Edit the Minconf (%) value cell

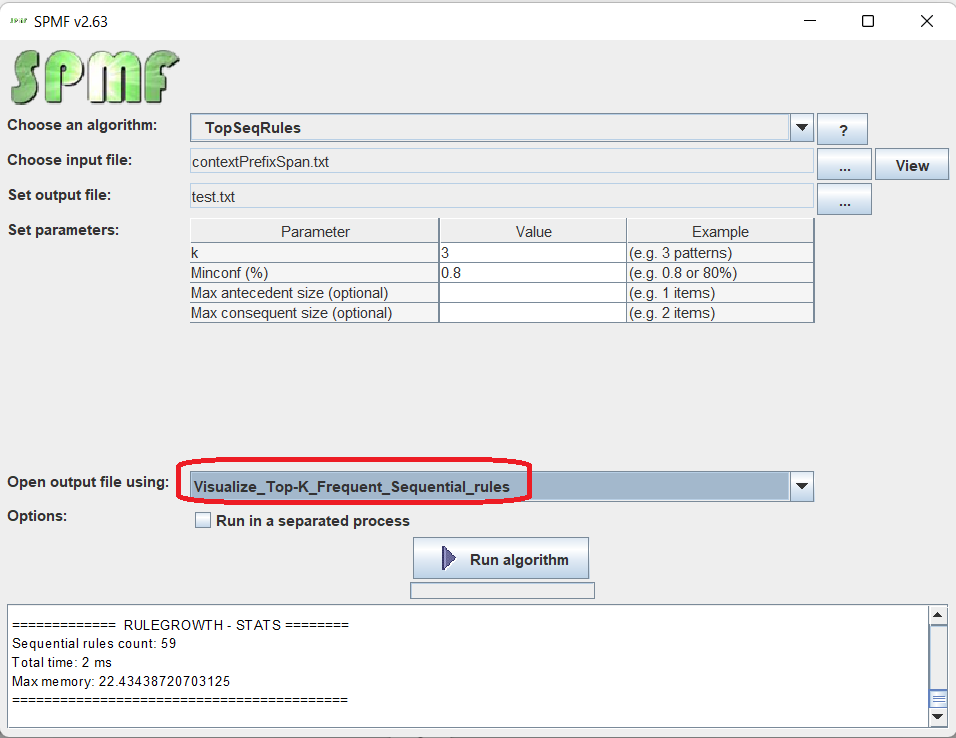532,273
